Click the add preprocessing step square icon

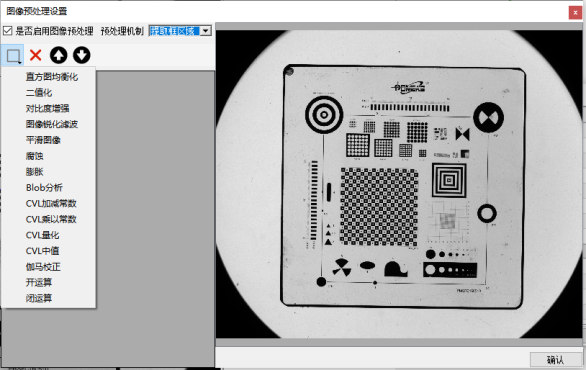13,56
